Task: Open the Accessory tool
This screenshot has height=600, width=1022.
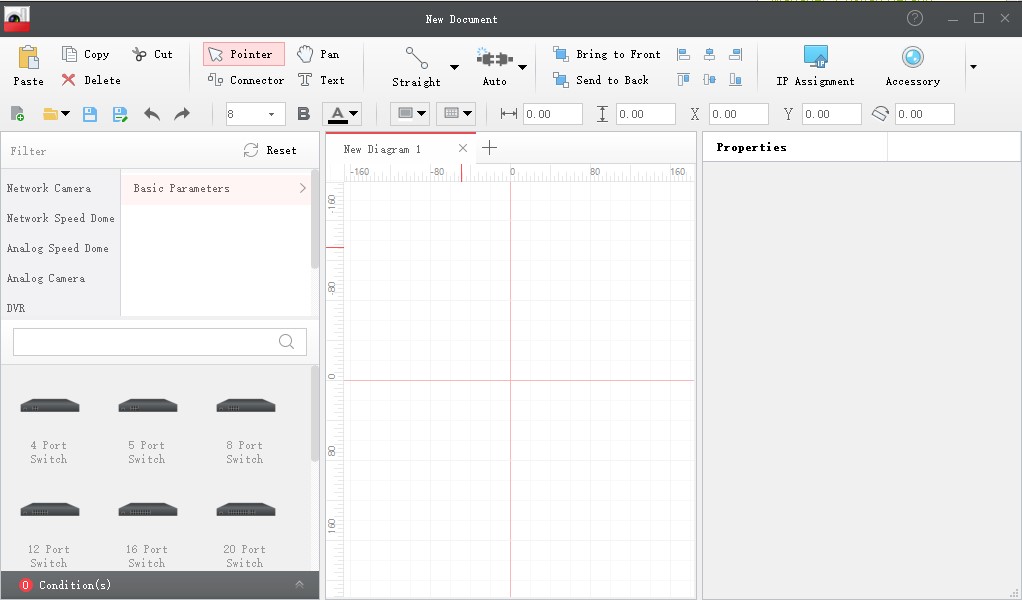Action: pyautogui.click(x=911, y=63)
